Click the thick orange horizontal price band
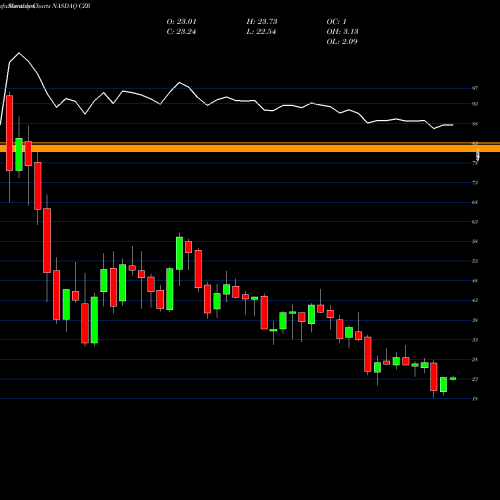The image size is (500, 500). tap(250, 148)
